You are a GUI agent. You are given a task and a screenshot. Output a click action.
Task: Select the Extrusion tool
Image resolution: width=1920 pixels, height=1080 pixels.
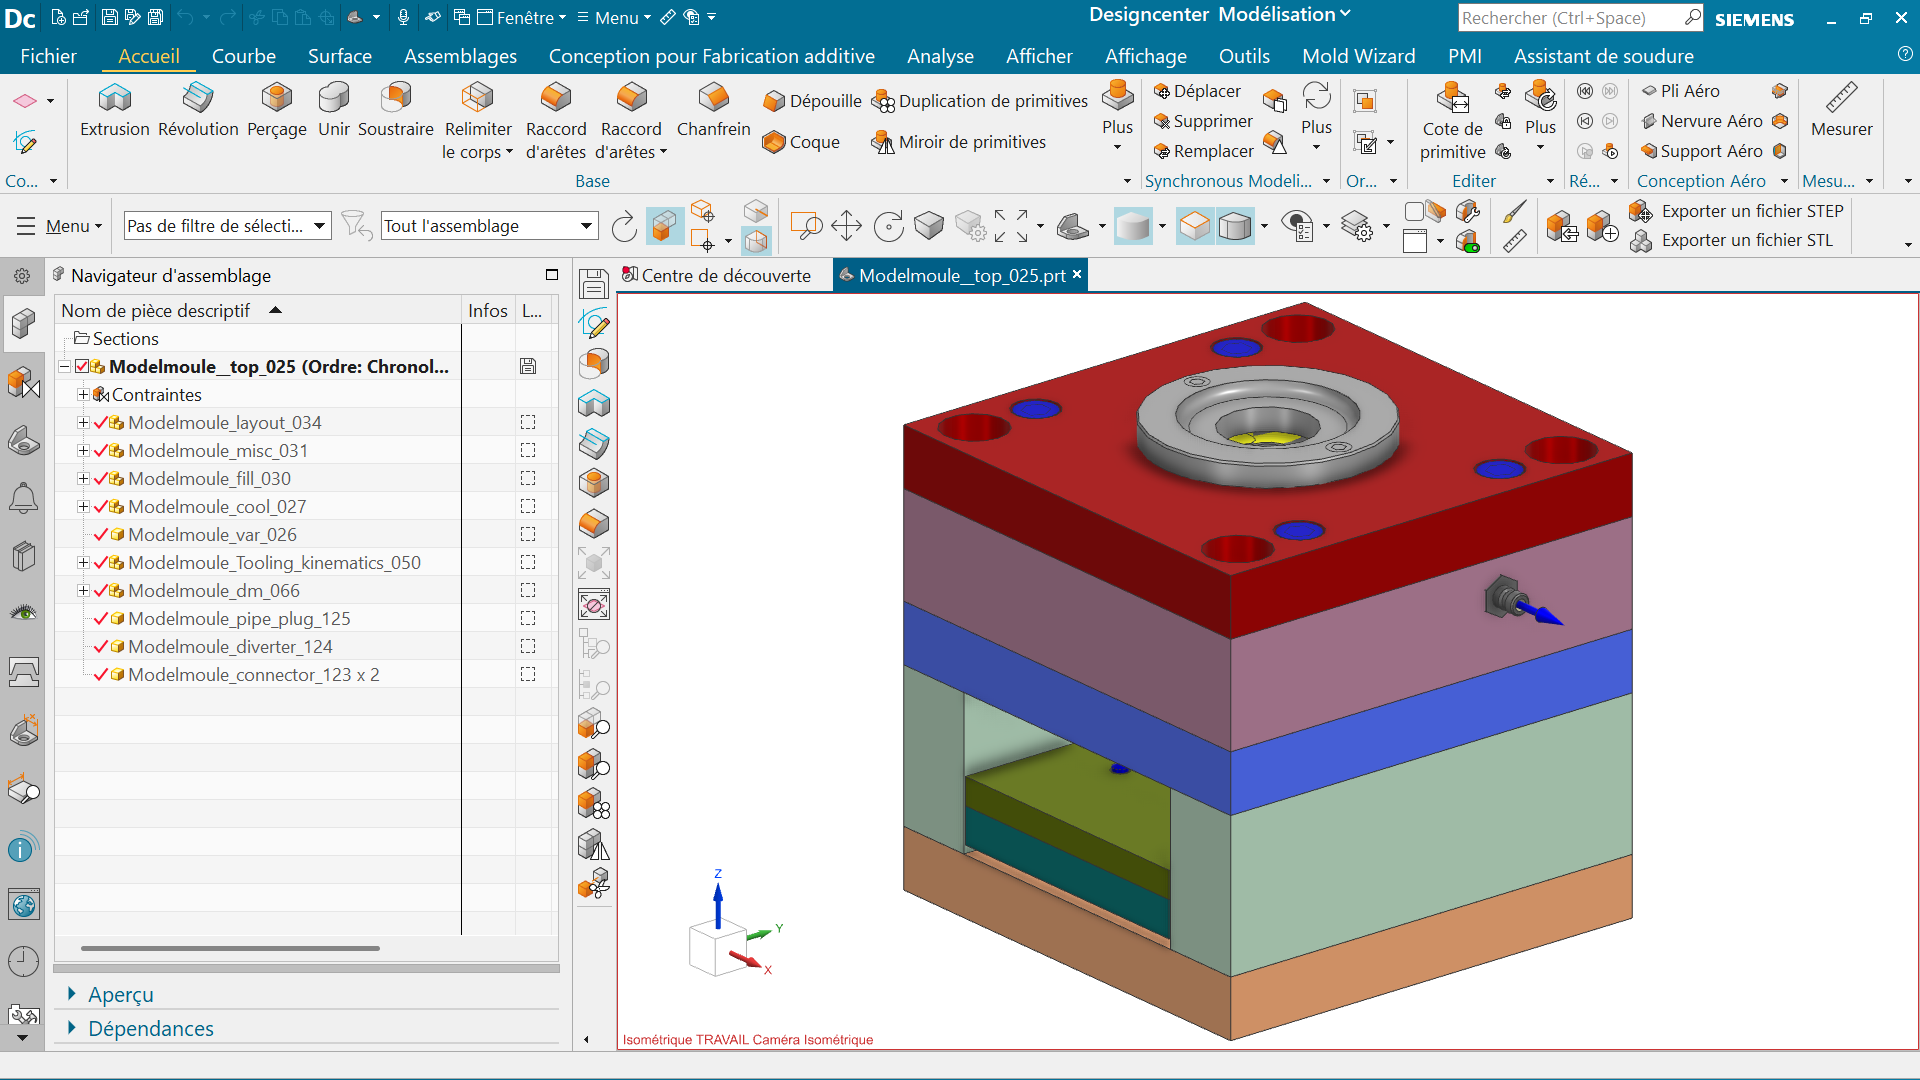click(114, 110)
